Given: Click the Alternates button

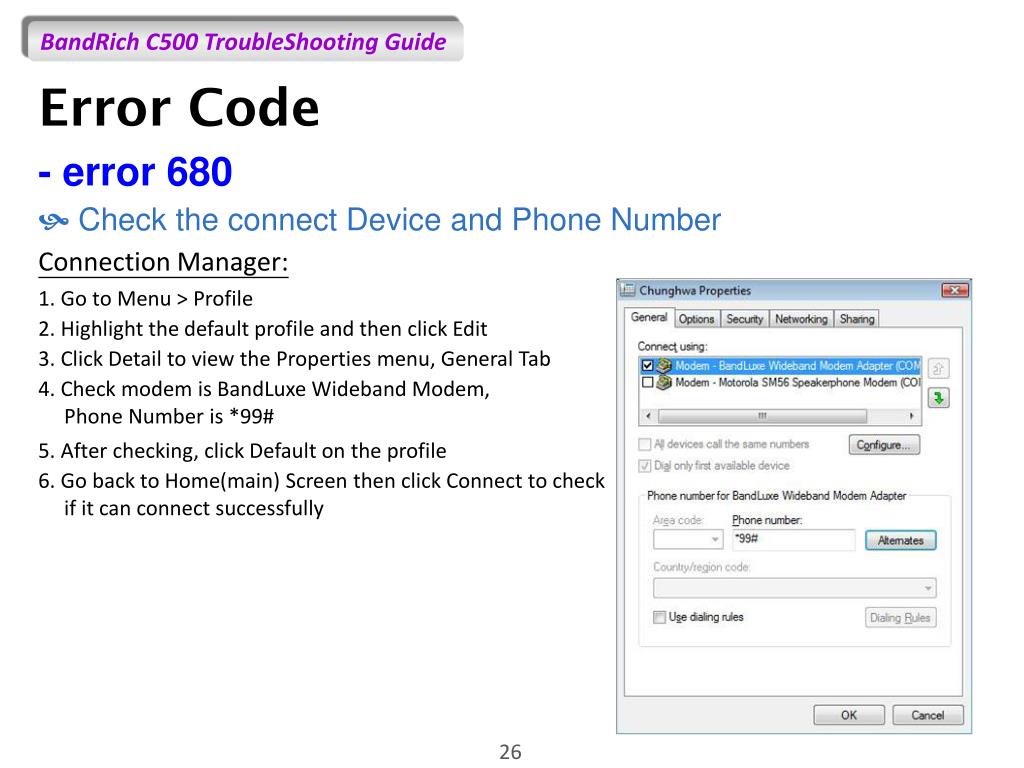Looking at the screenshot, I should [901, 540].
